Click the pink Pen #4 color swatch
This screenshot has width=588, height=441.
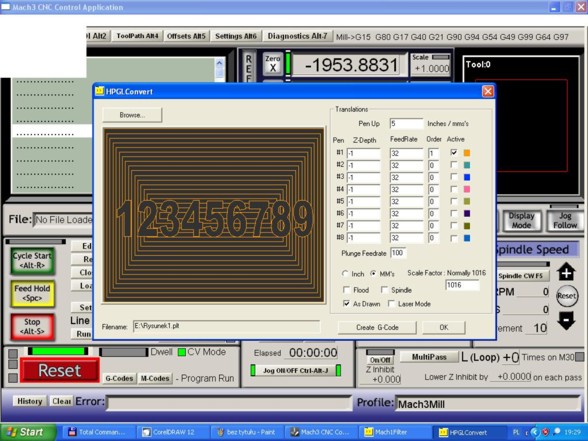click(467, 189)
